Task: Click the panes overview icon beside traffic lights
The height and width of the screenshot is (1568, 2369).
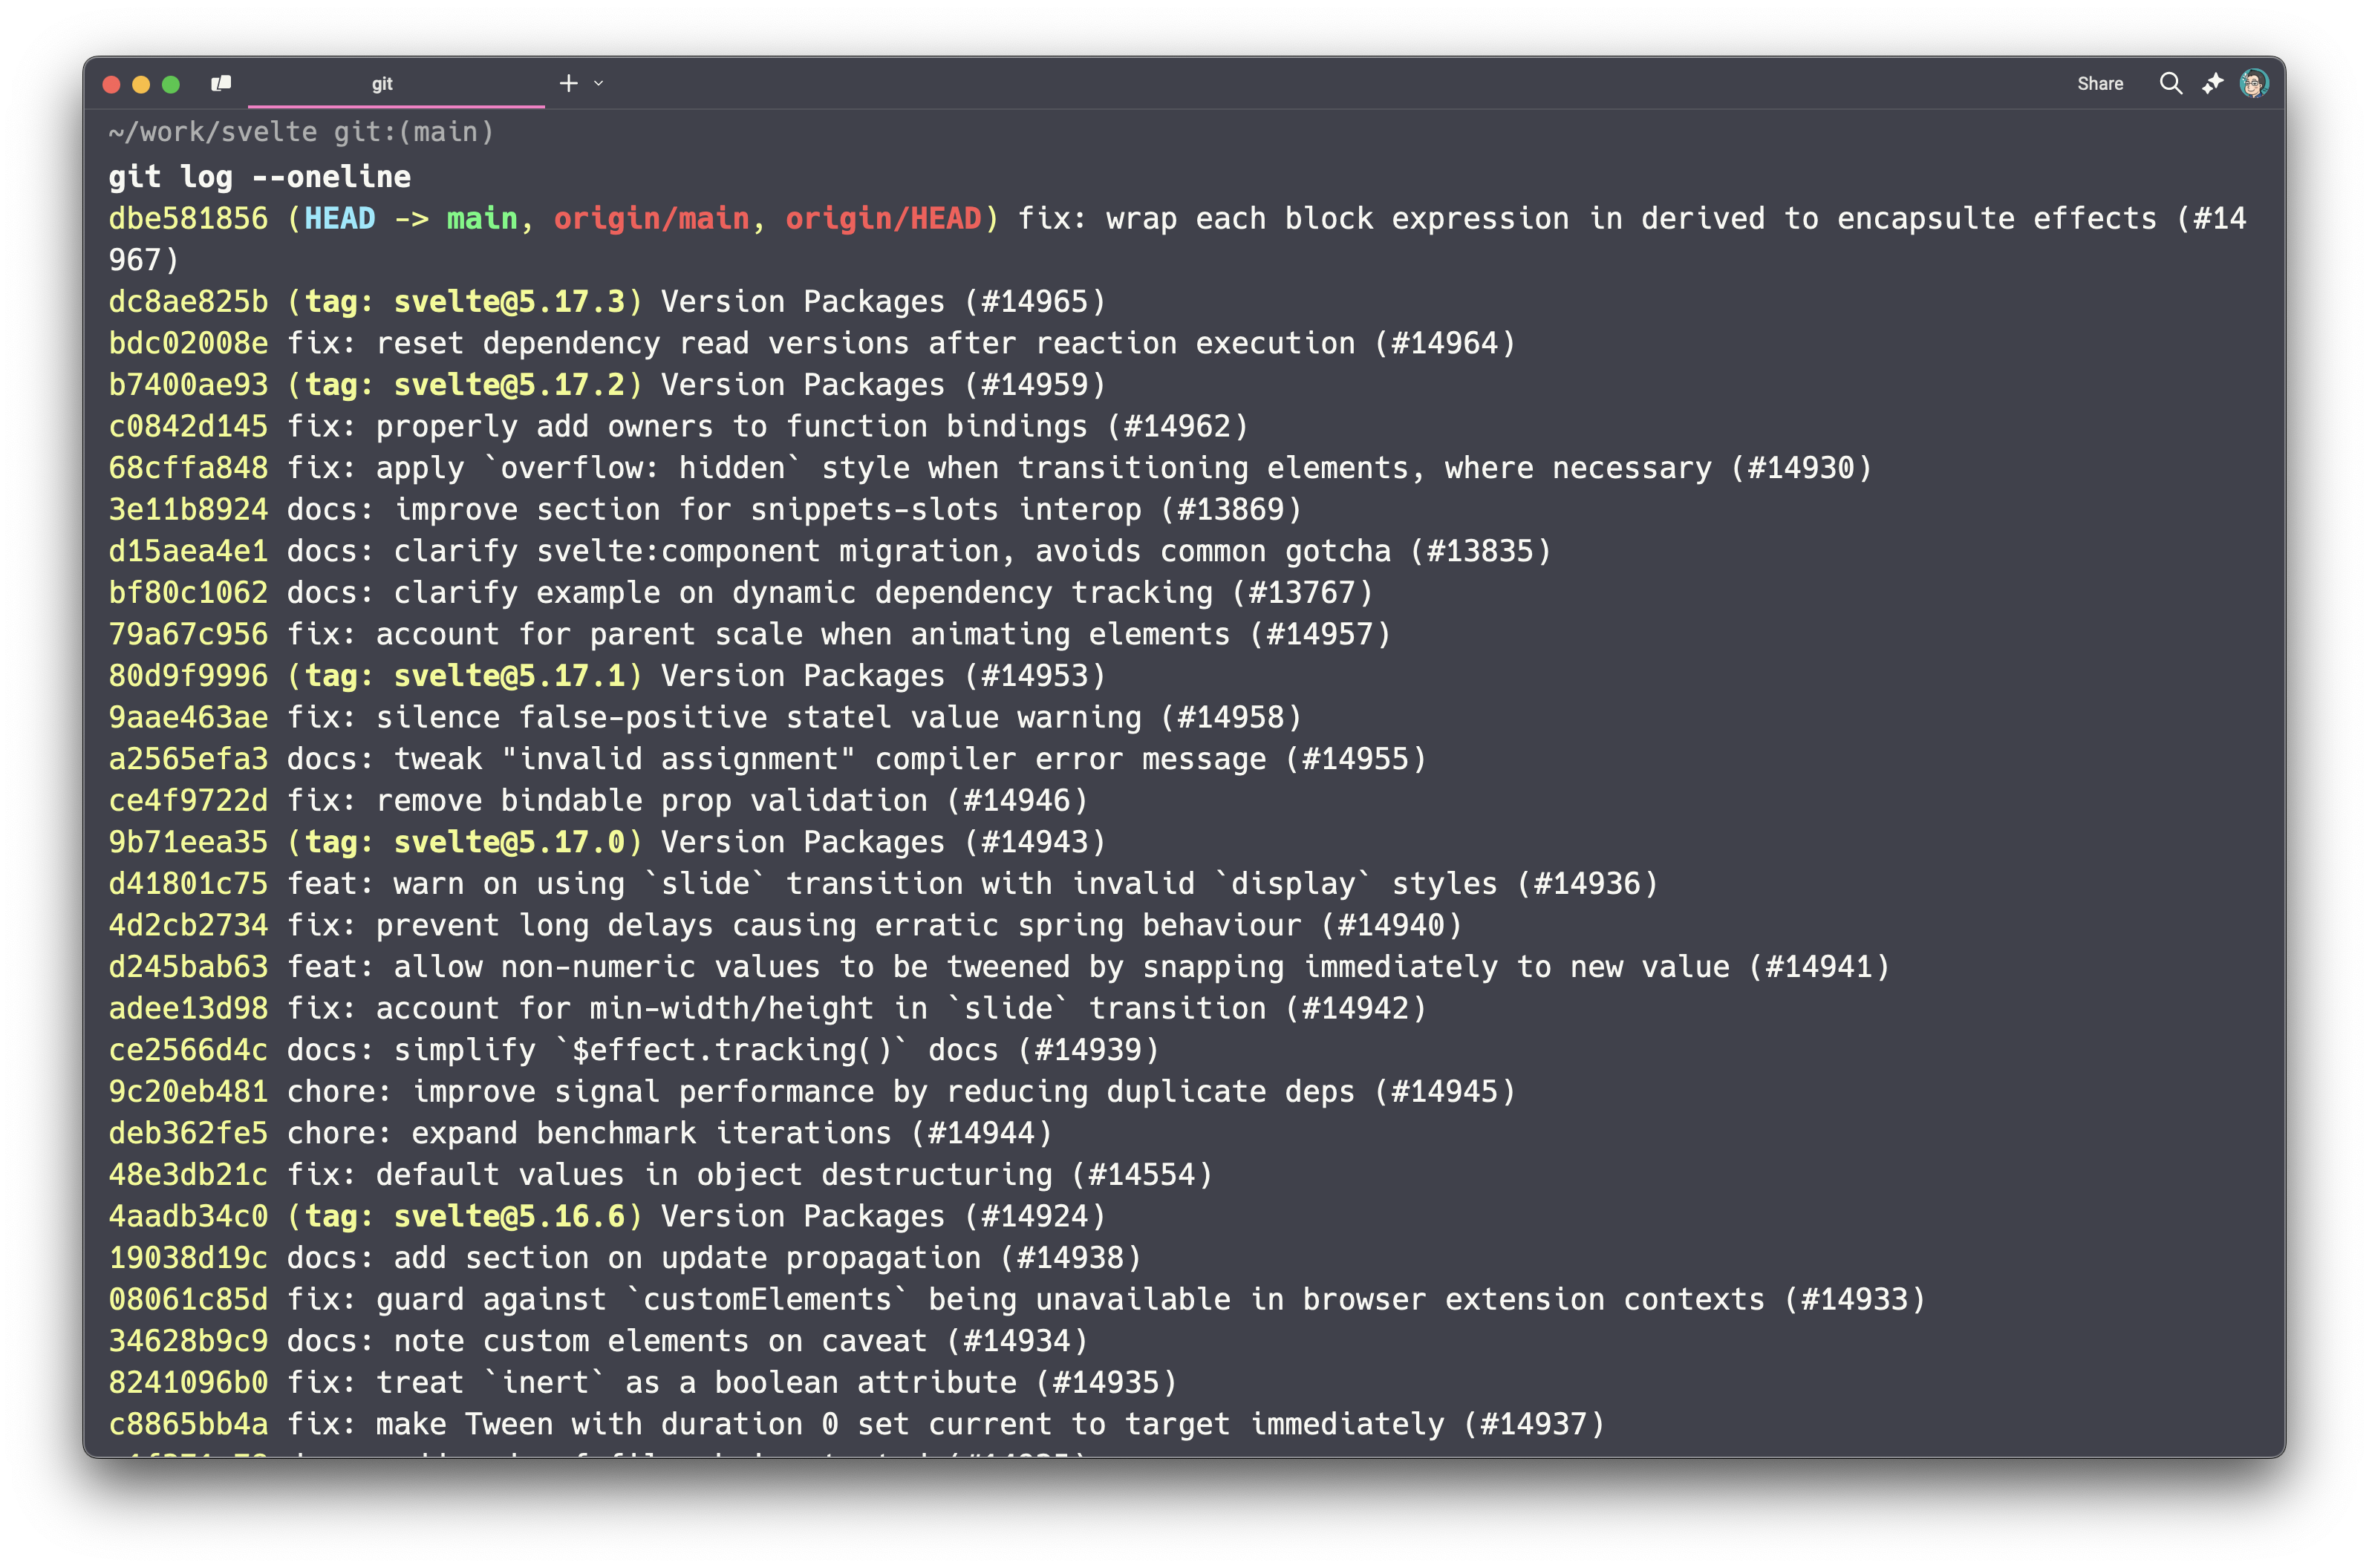Action: click(222, 83)
